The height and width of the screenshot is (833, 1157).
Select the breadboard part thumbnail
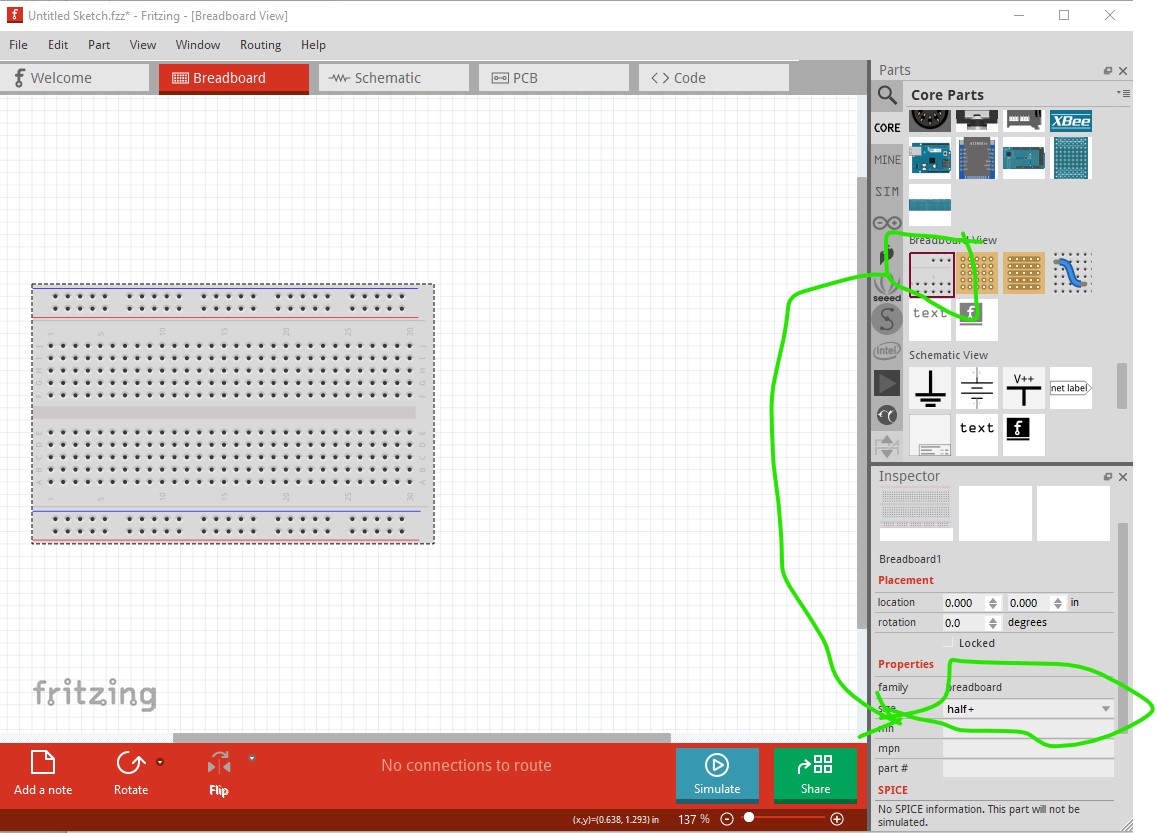[931, 274]
